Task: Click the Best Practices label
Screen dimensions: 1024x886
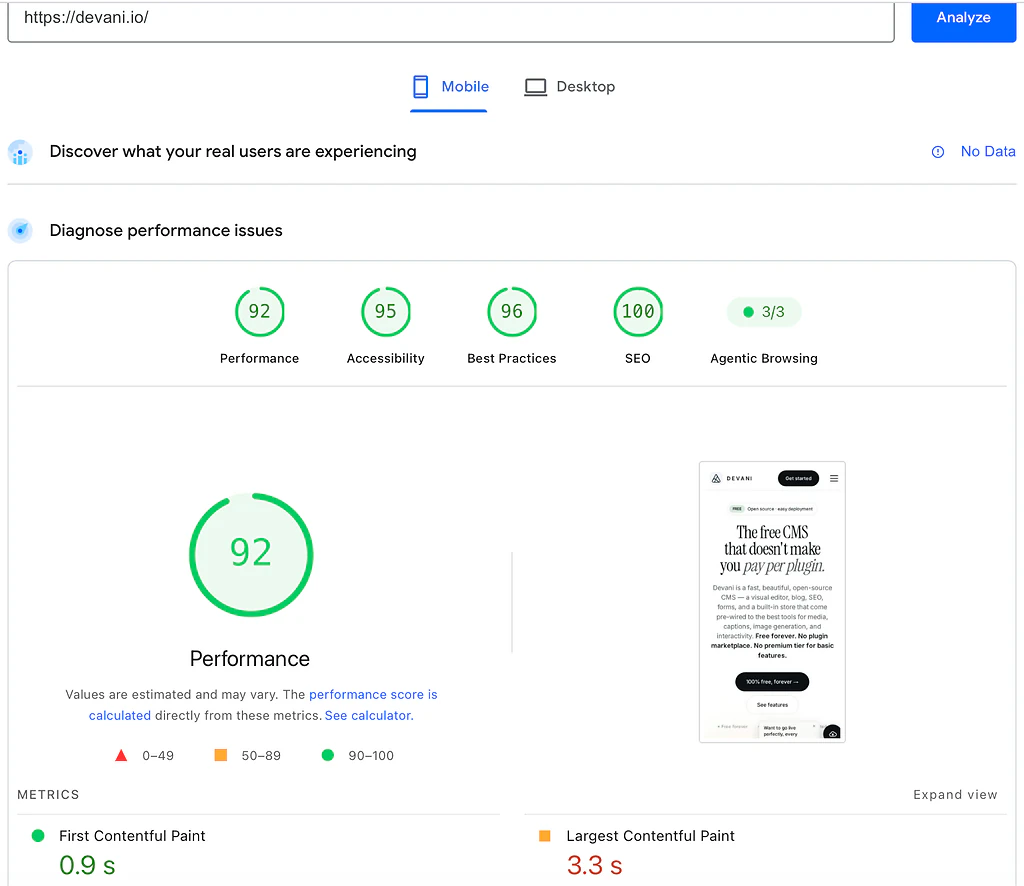Action: coord(511,358)
